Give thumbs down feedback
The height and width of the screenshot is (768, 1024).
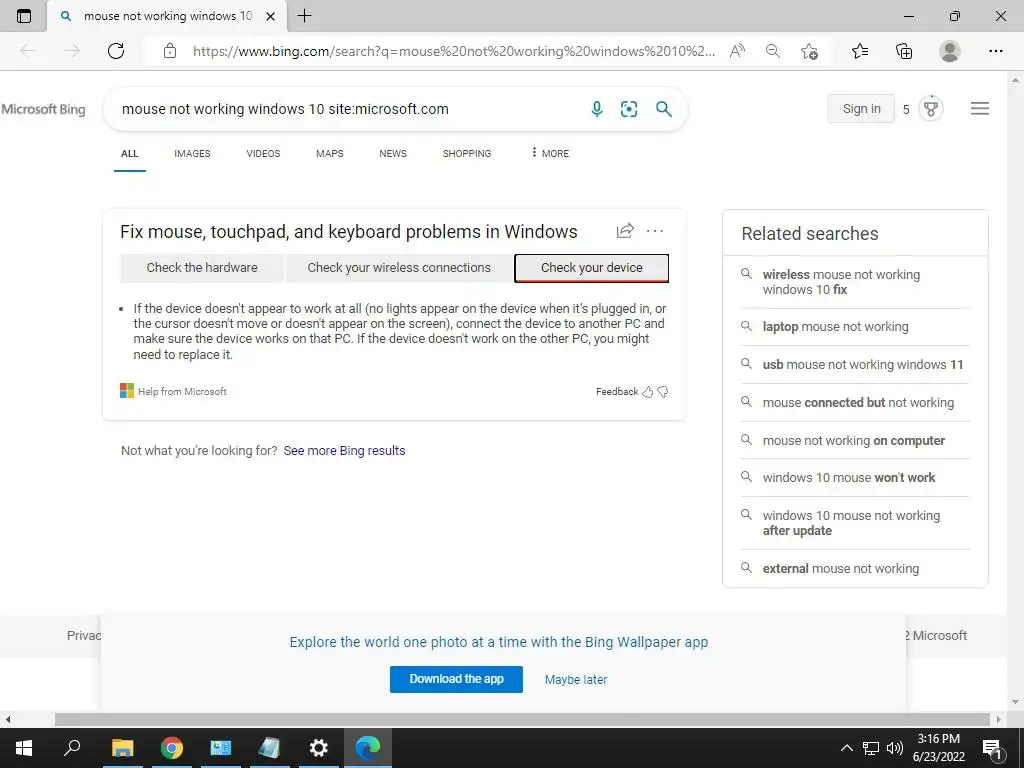663,392
